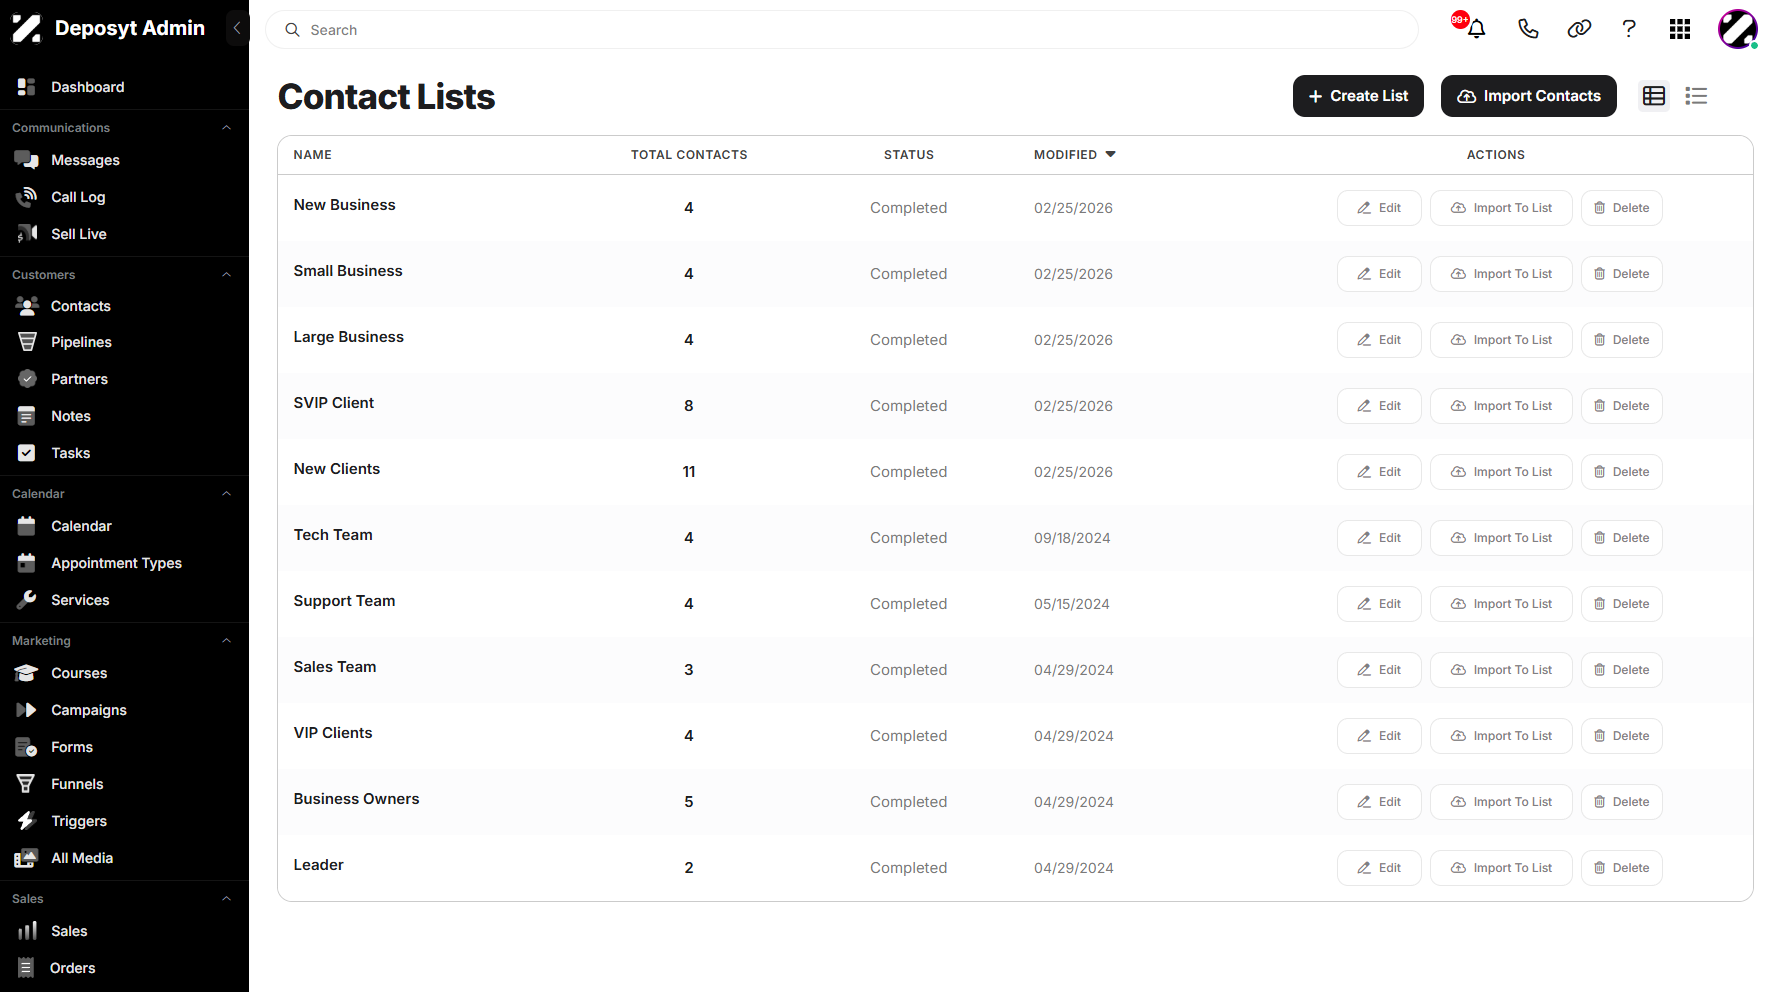This screenshot has height=992, width=1782.
Task: Delete the Leader list
Action: (1622, 868)
